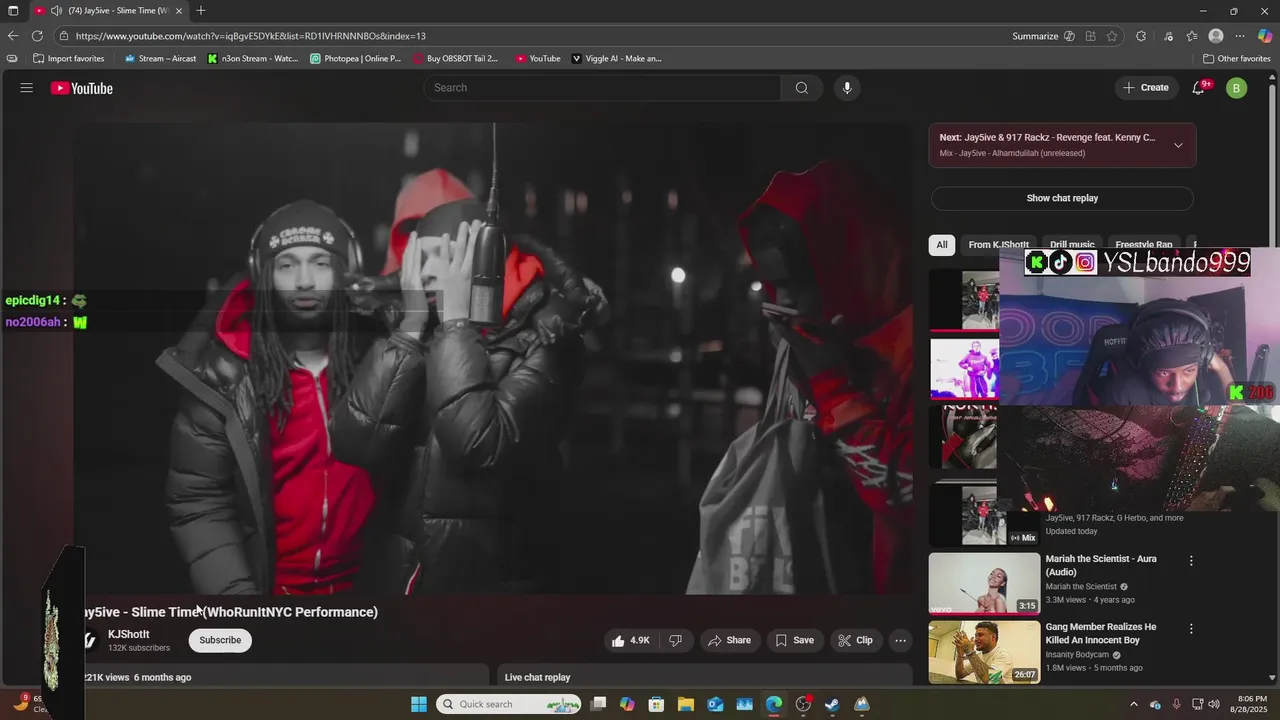This screenshot has height=720, width=1280.
Task: Save video to playlist
Action: tap(795, 640)
